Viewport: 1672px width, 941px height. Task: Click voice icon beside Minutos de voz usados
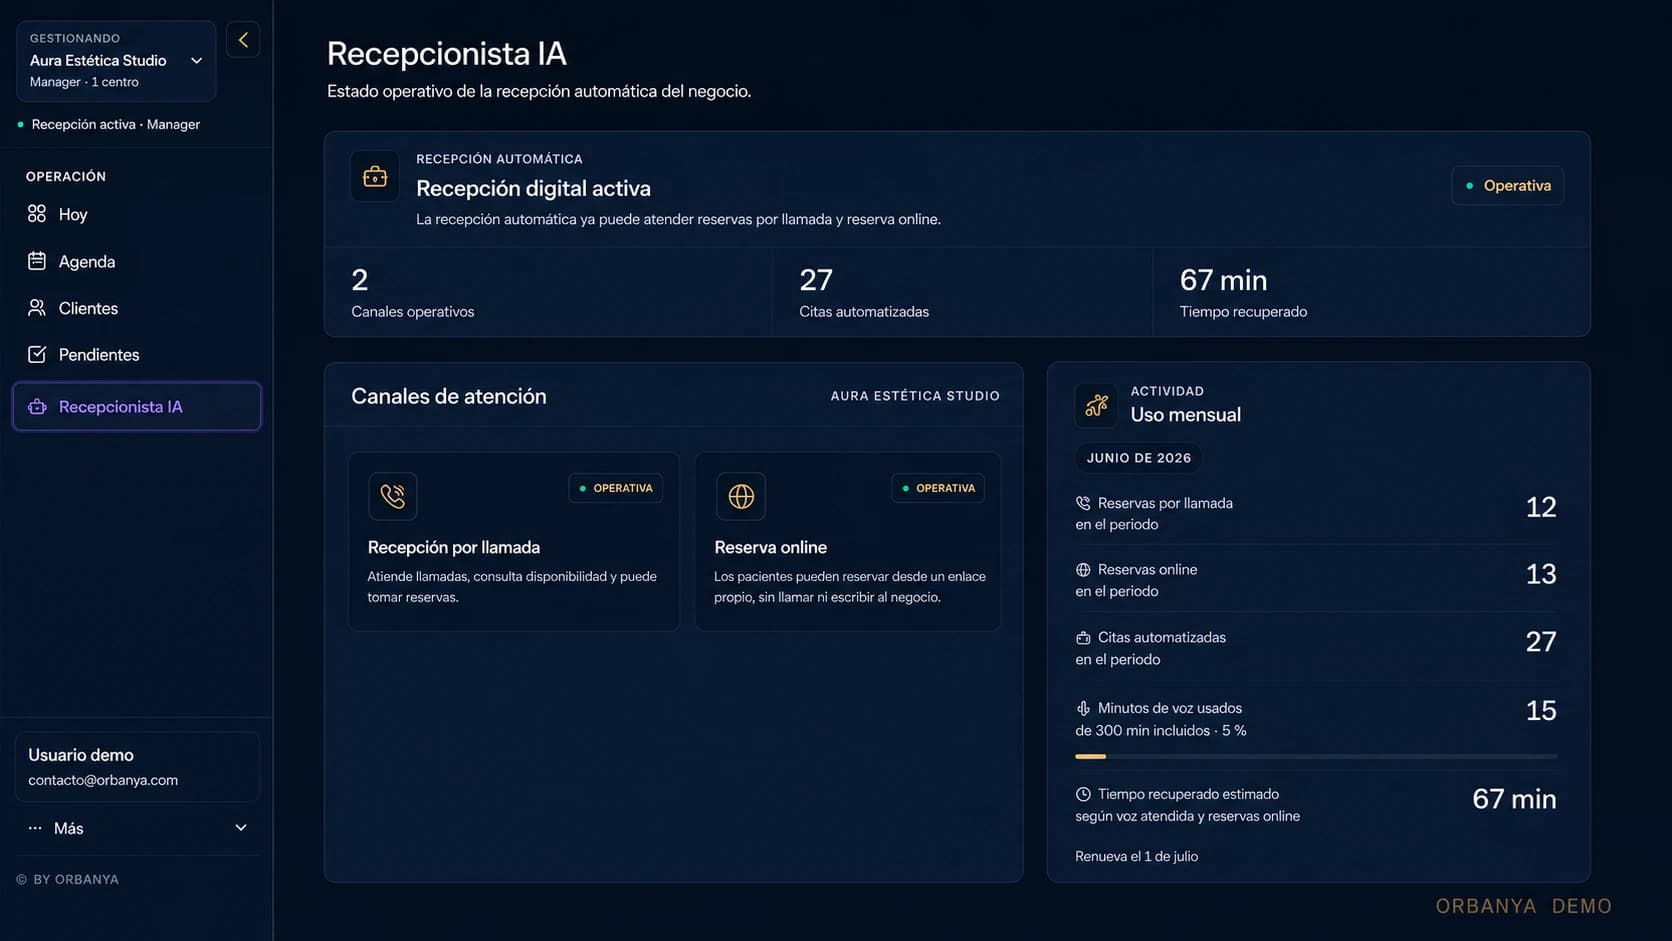[1083, 708]
